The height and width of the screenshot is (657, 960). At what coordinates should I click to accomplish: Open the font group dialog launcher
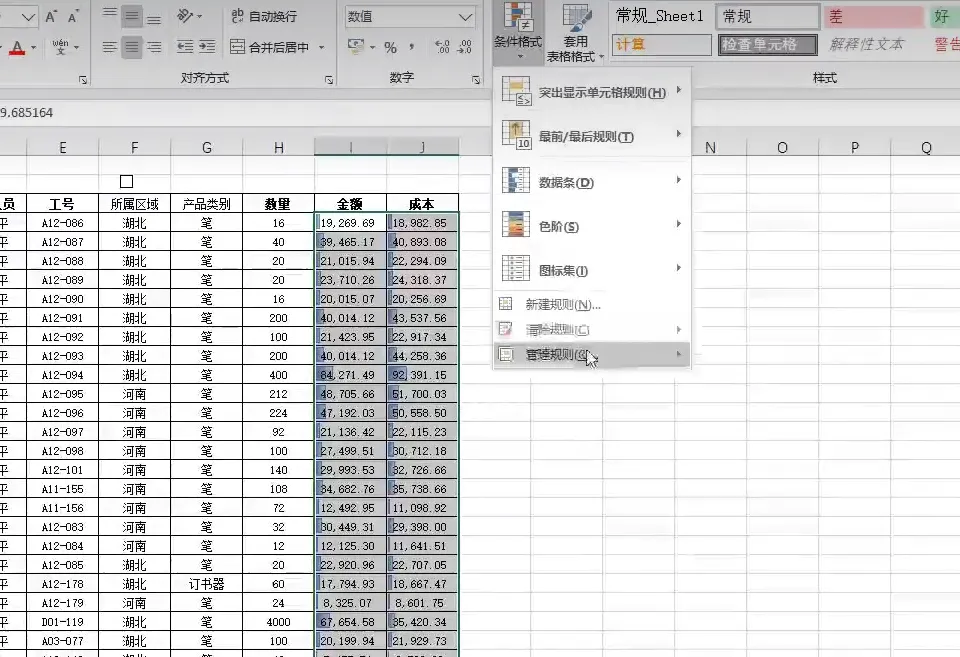pos(83,80)
